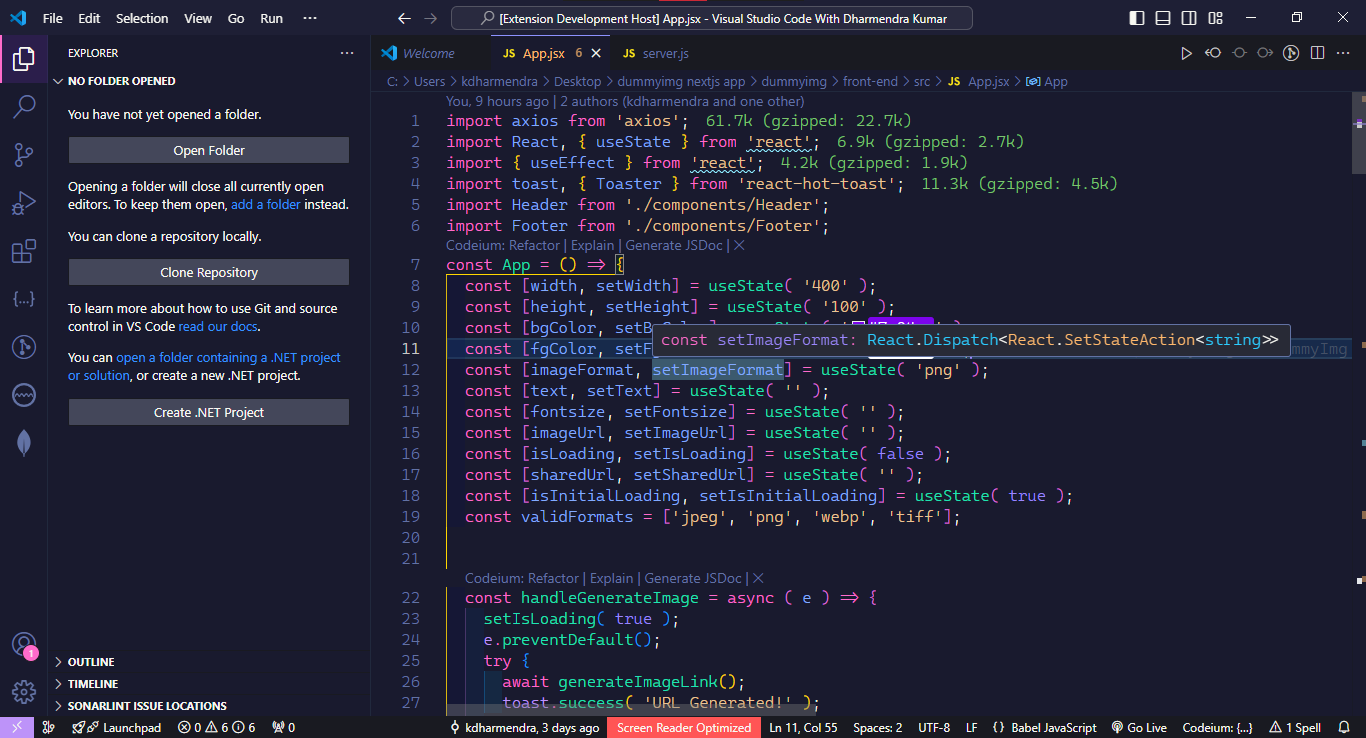Open the Search view

pos(24,106)
